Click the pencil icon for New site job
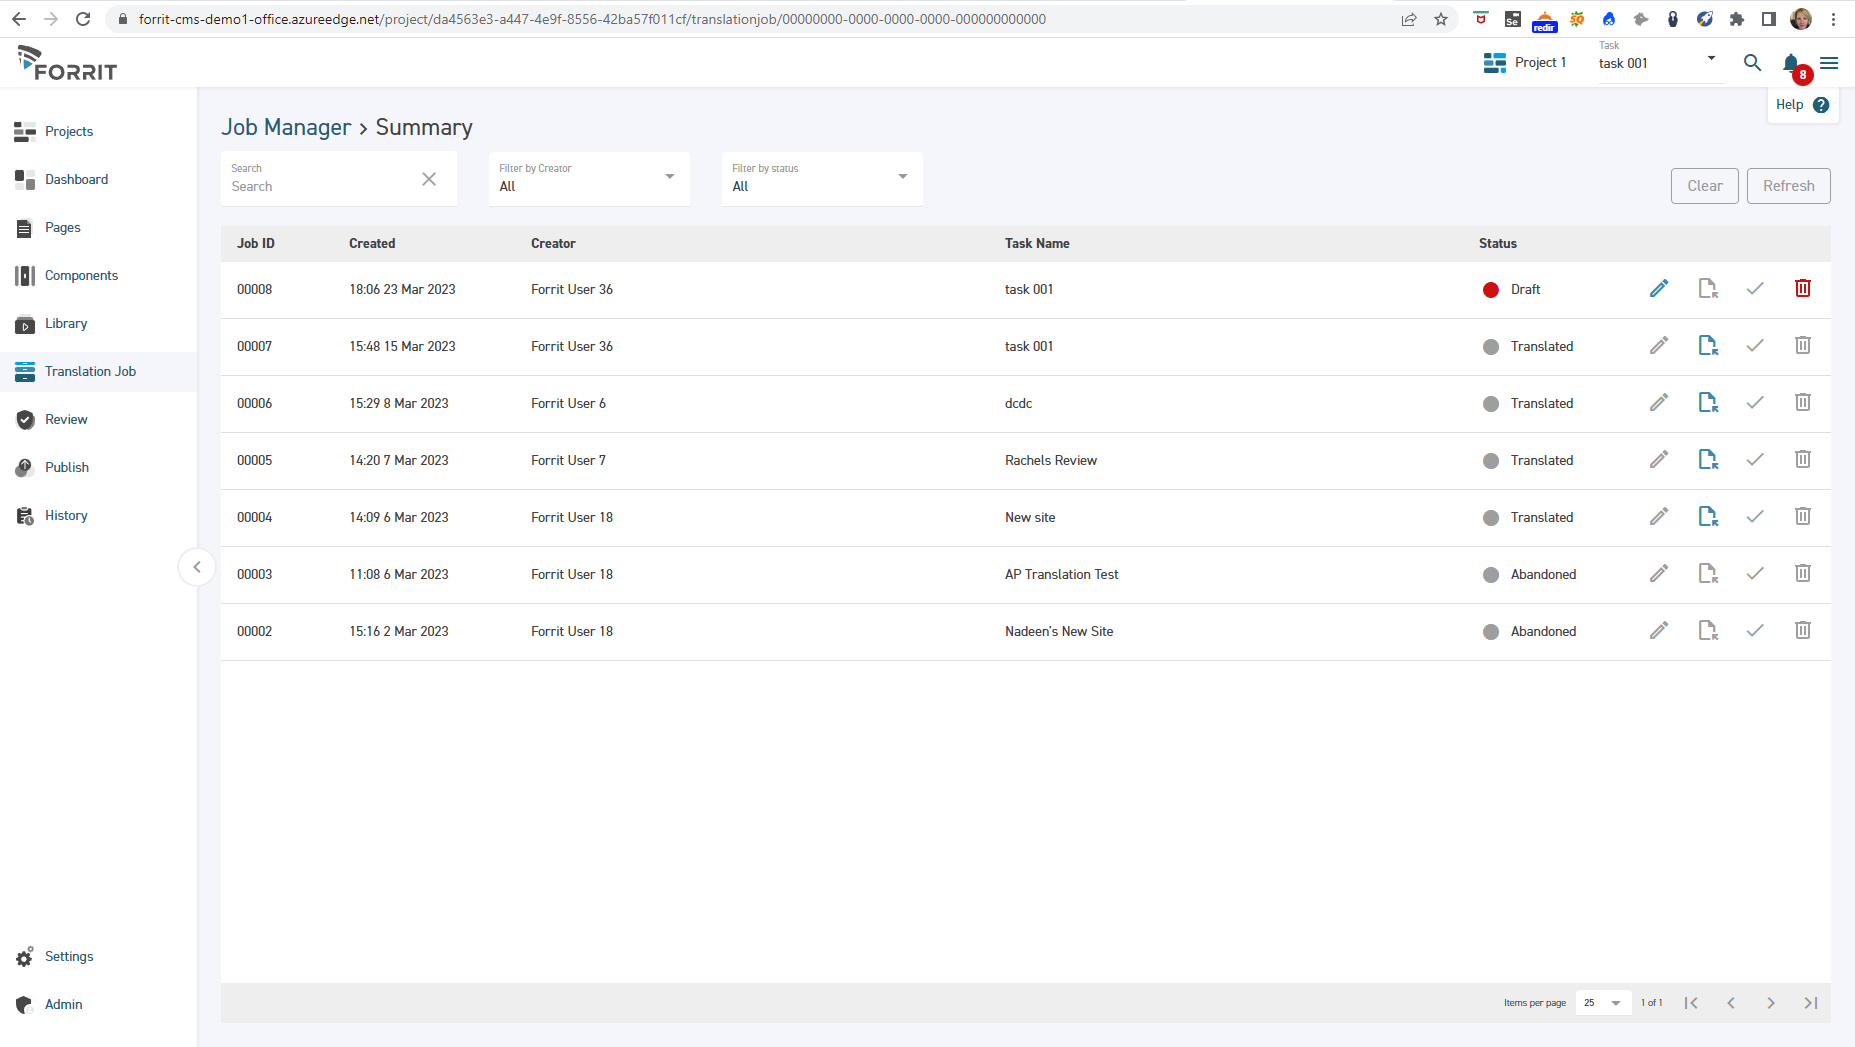This screenshot has width=1855, height=1047. pyautogui.click(x=1659, y=517)
